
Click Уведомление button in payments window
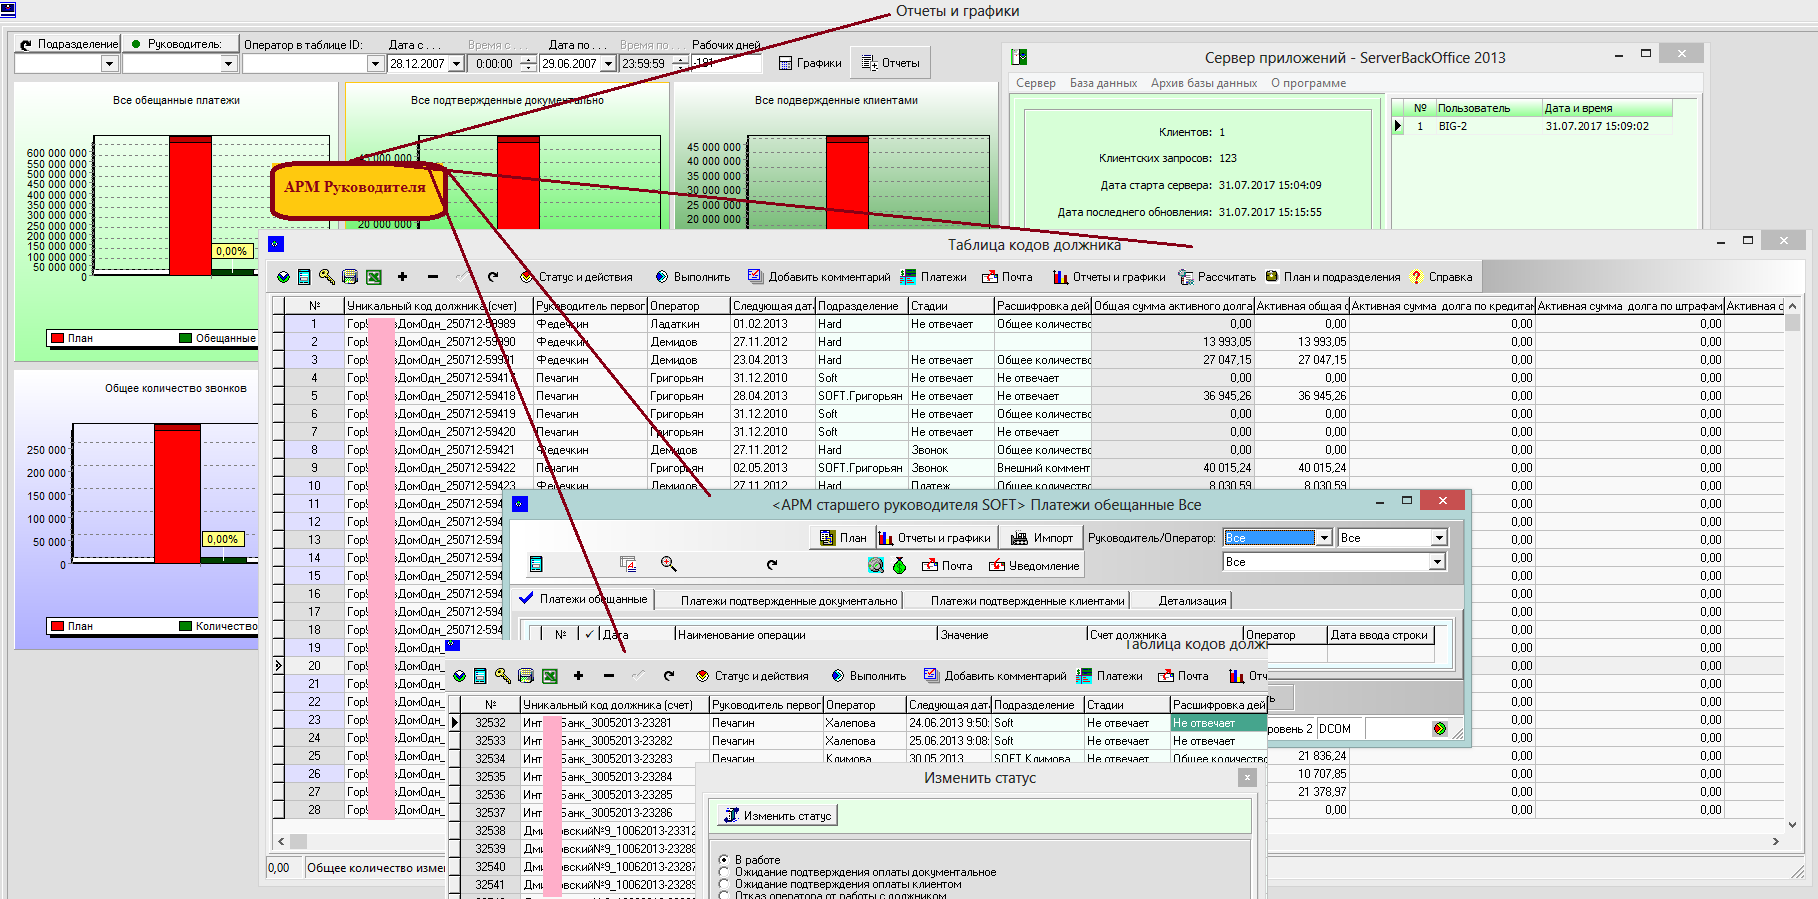click(x=1034, y=565)
